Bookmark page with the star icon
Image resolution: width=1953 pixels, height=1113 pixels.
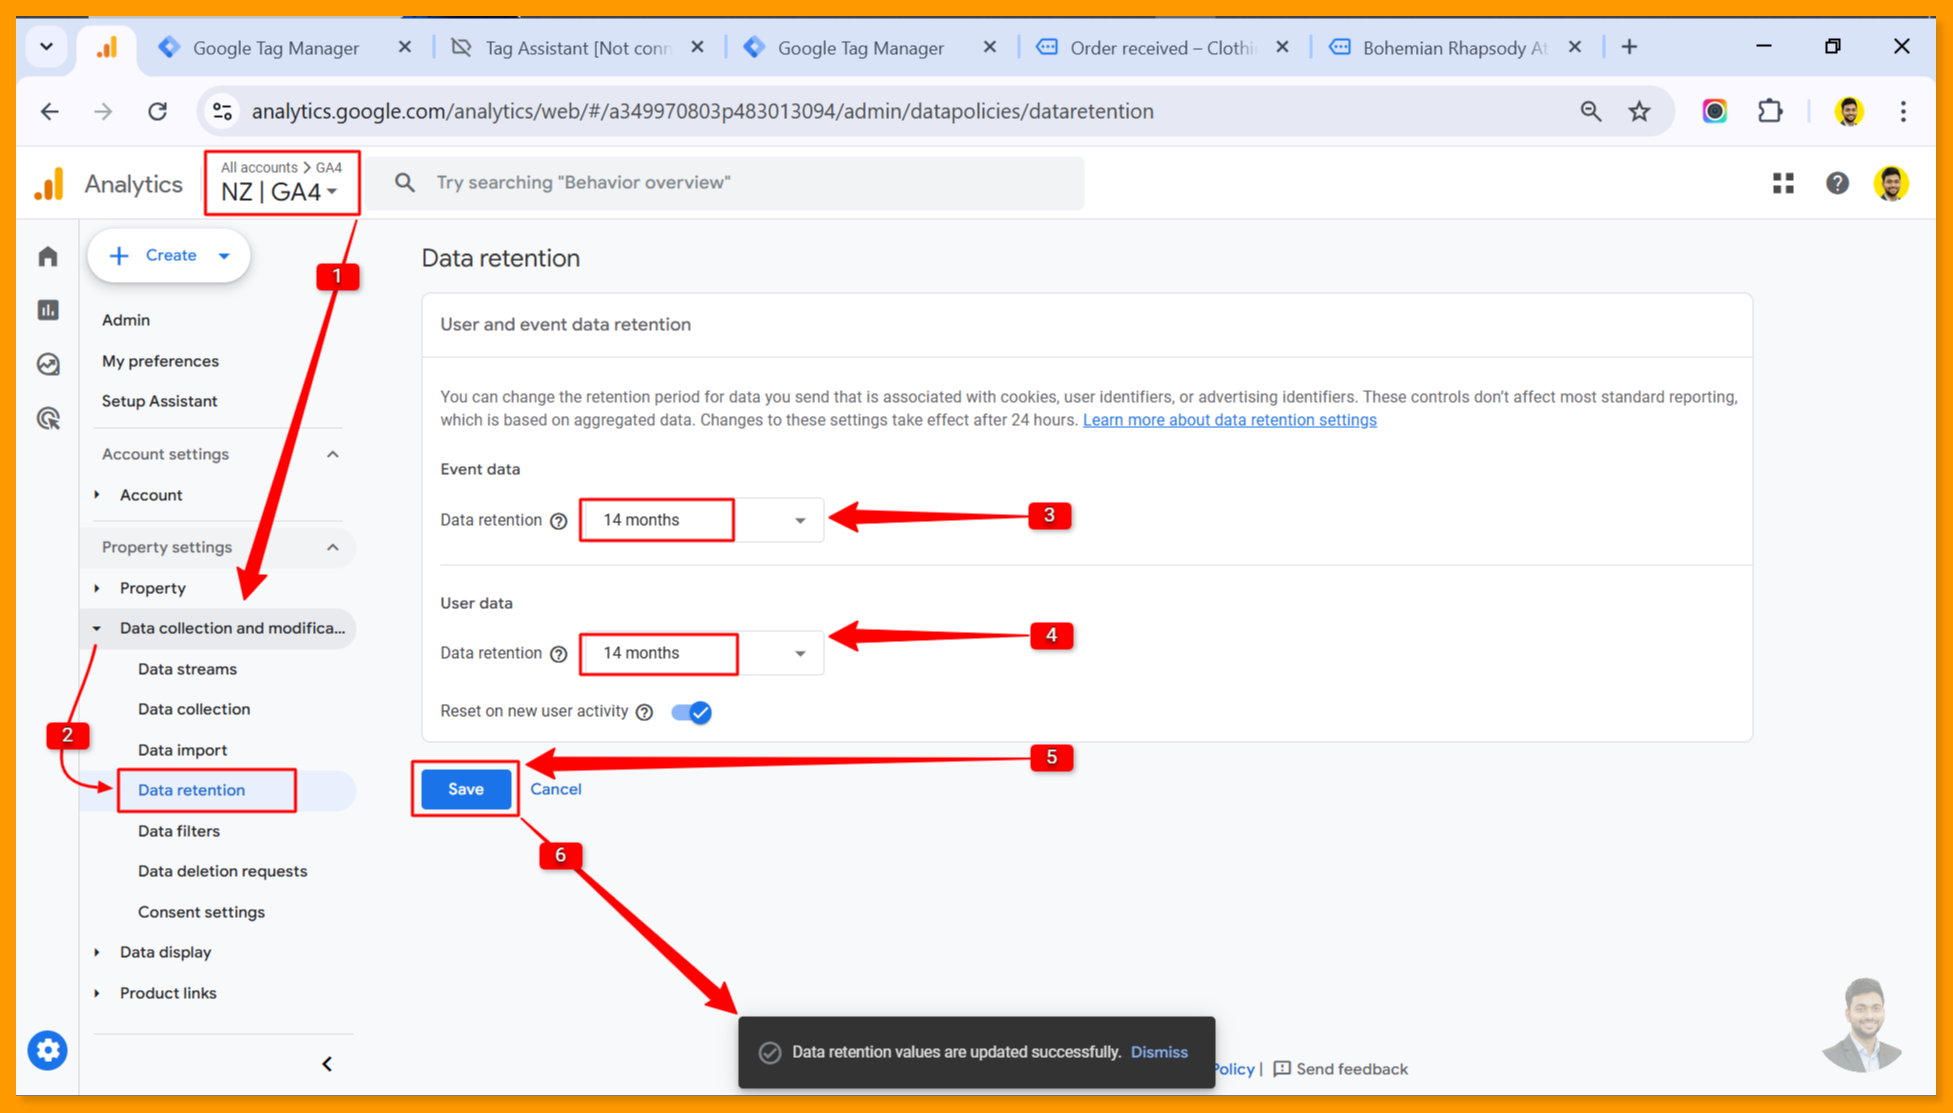click(1639, 111)
